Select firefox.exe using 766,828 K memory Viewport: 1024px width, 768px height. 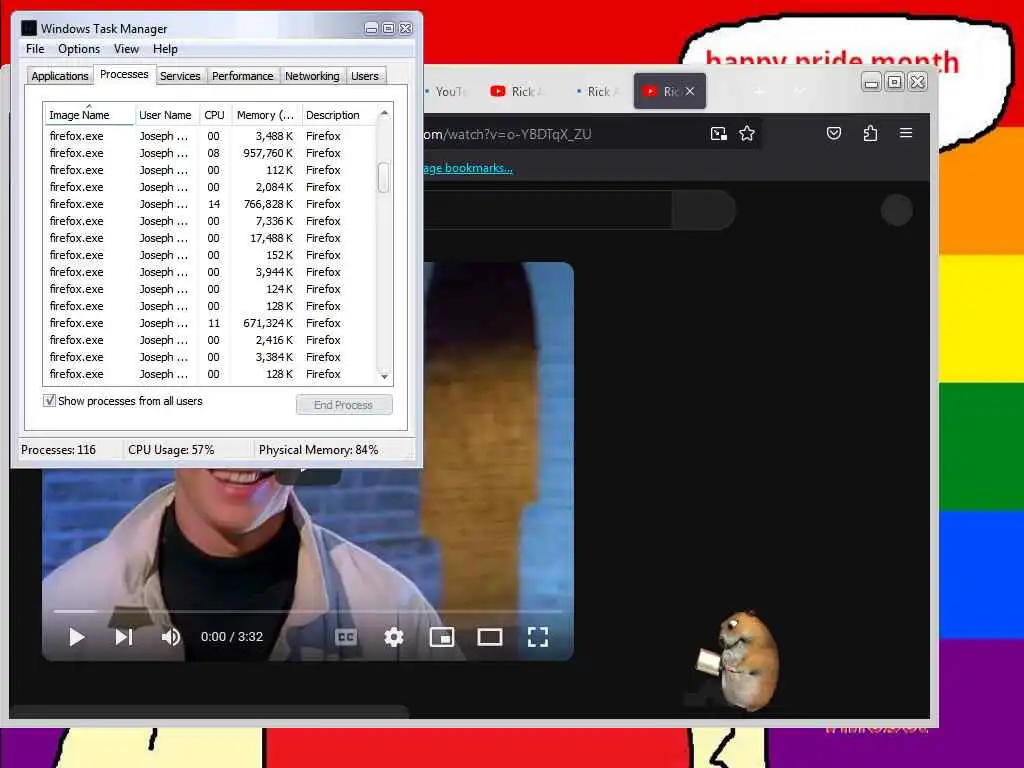[210, 204]
